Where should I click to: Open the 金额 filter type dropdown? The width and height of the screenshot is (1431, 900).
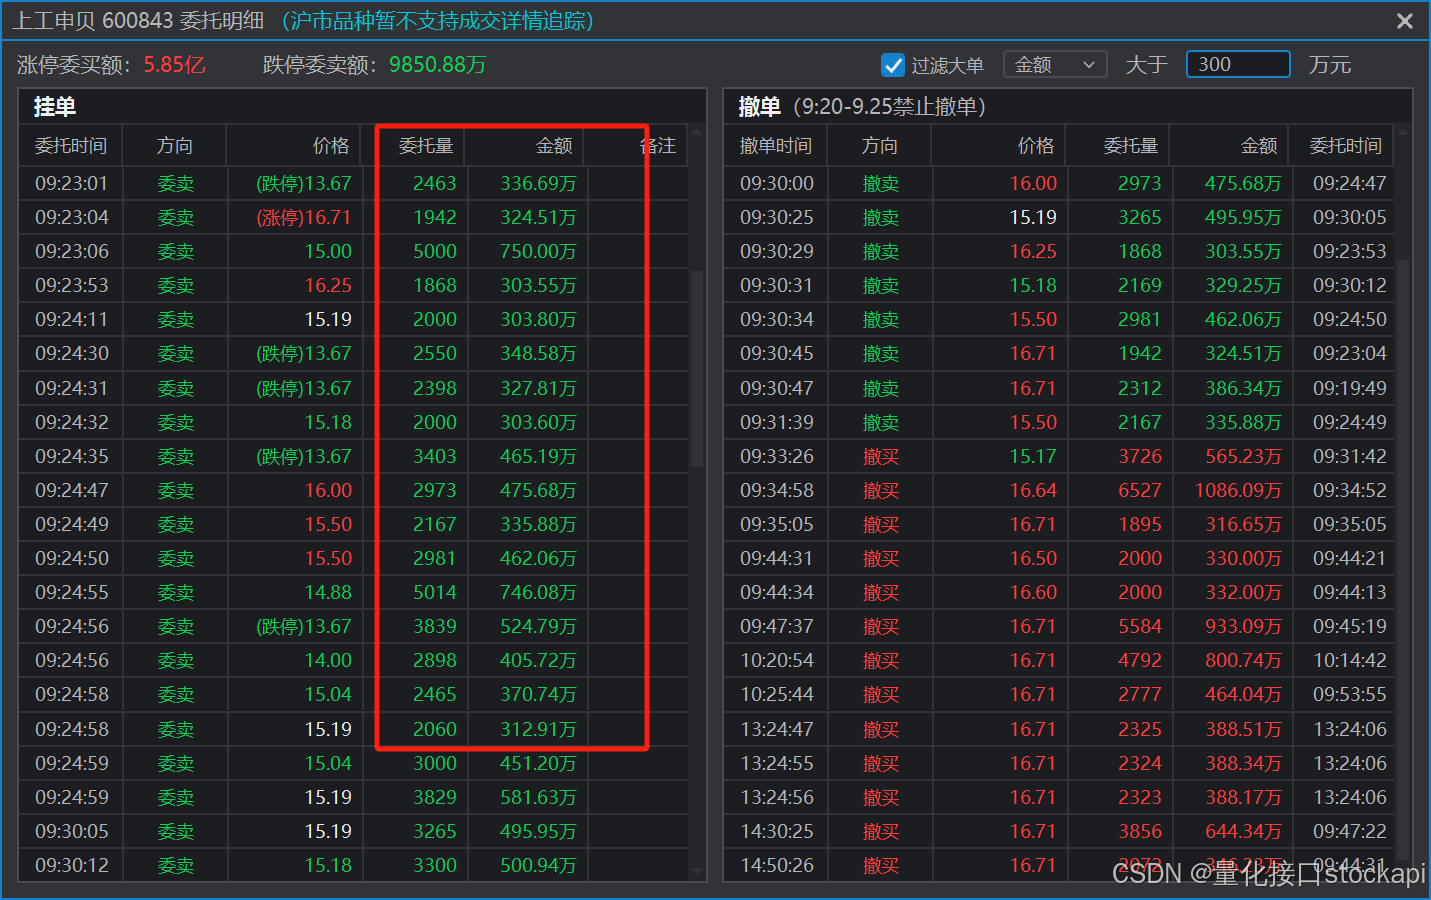[1054, 65]
